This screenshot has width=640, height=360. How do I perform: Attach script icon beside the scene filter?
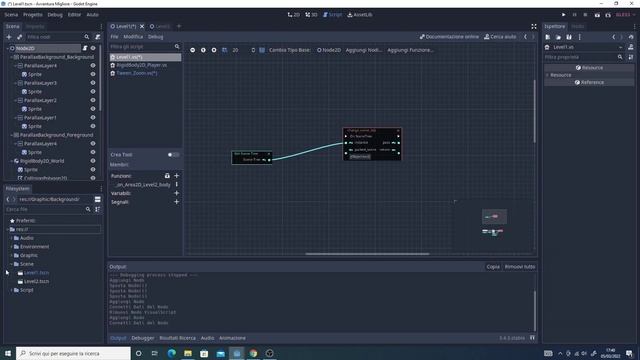98,37
